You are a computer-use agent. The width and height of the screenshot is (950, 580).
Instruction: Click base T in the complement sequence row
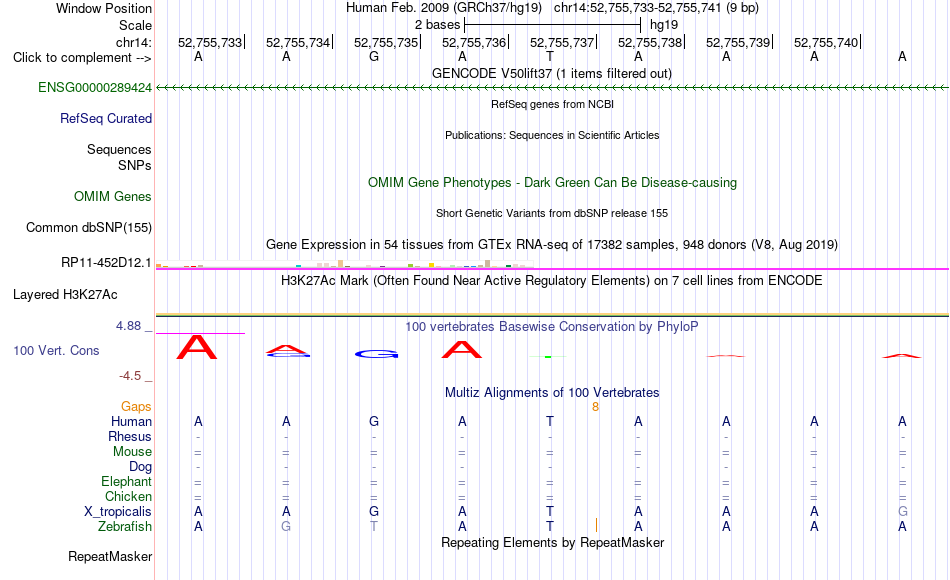tap(550, 56)
